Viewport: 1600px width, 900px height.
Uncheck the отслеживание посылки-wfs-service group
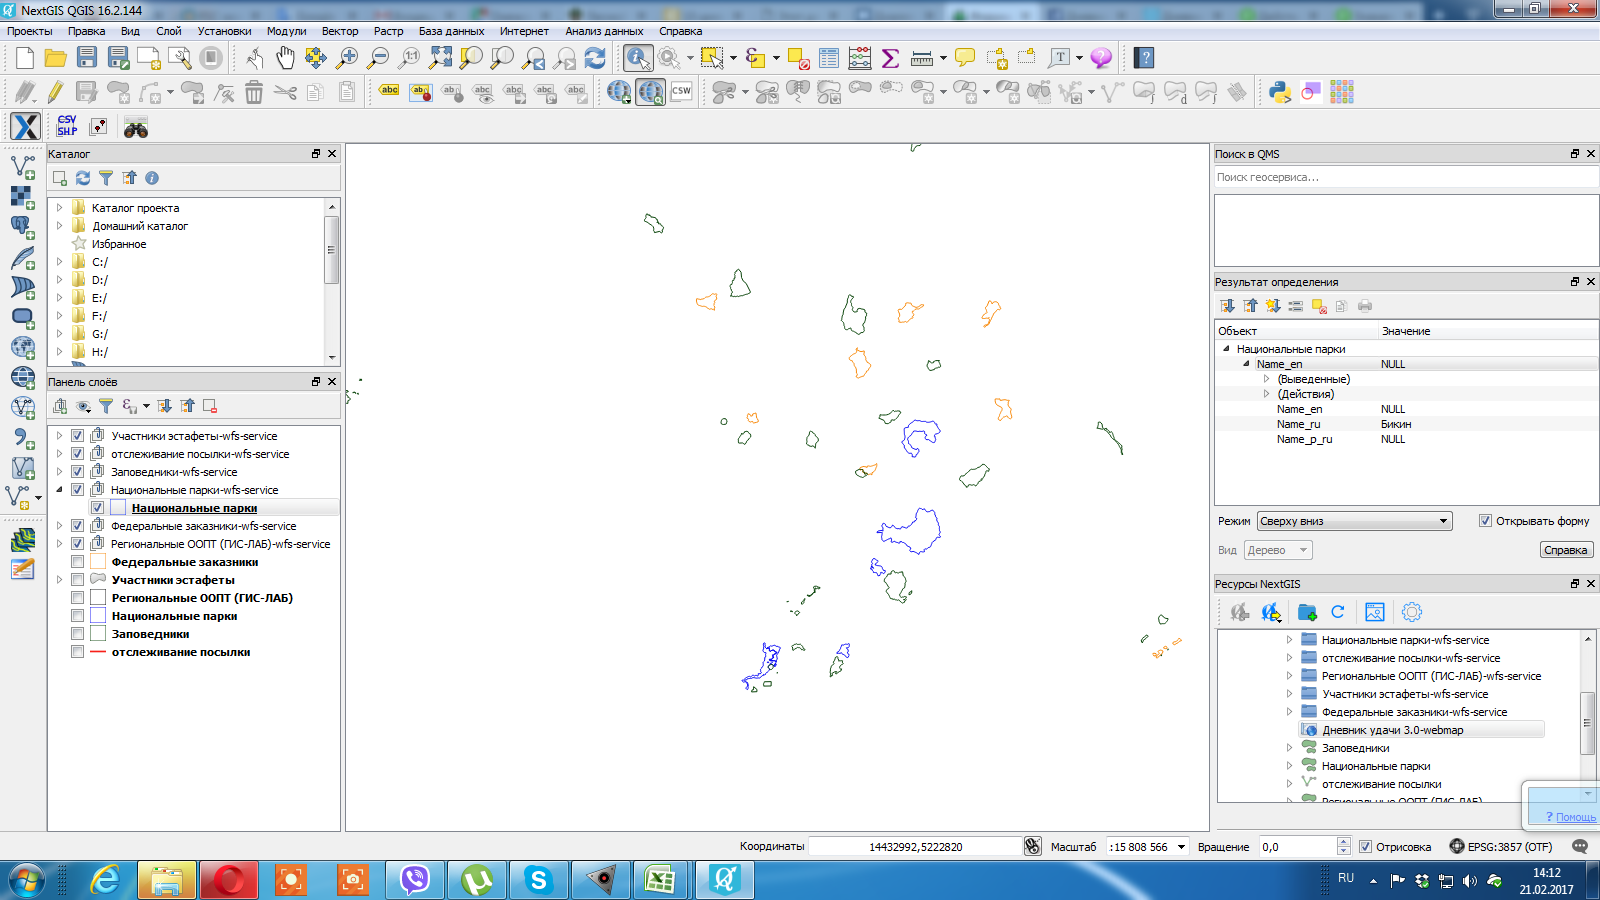pos(77,454)
